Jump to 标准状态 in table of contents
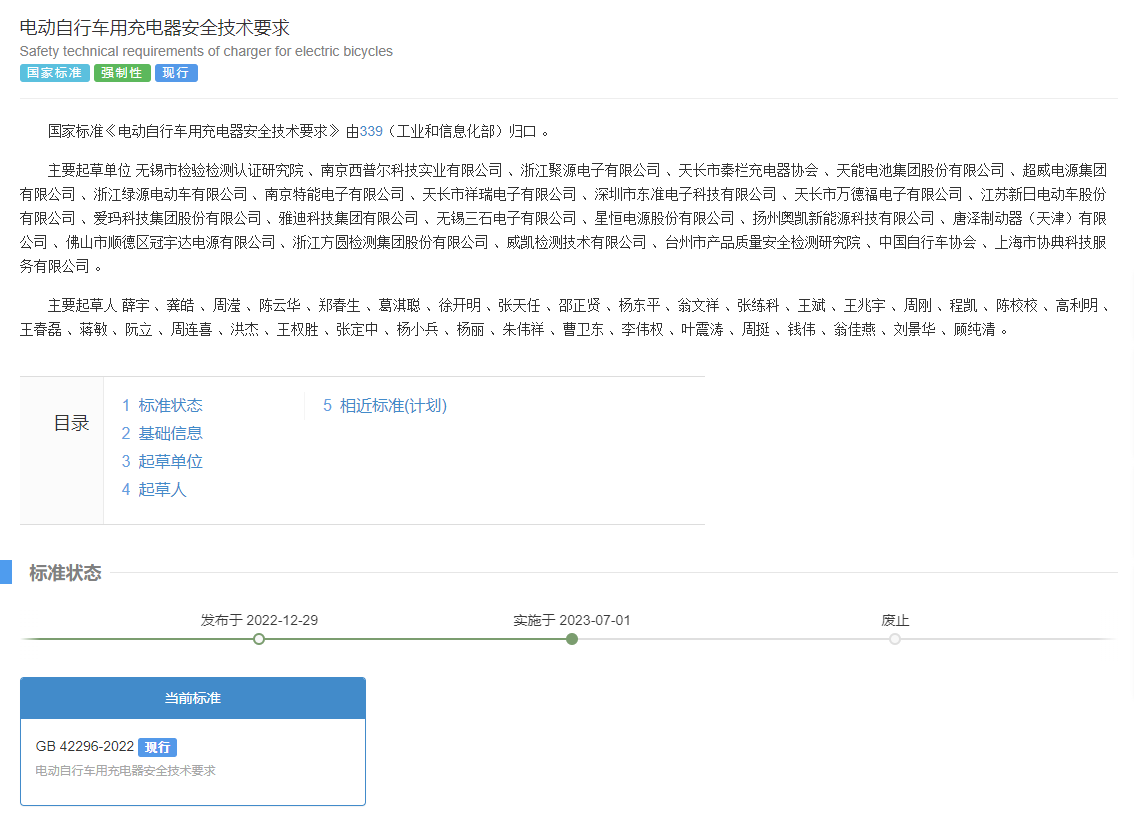The width and height of the screenshot is (1134, 839). click(170, 405)
